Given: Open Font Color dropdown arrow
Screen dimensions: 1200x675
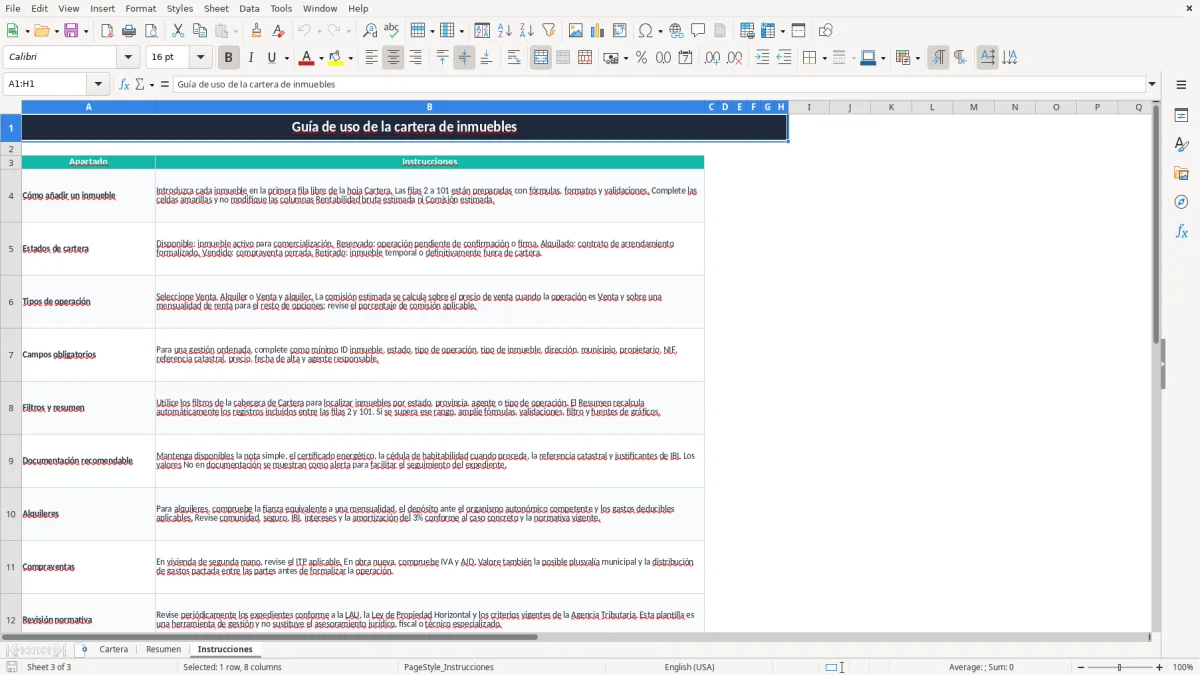Looking at the screenshot, I should coord(321,58).
